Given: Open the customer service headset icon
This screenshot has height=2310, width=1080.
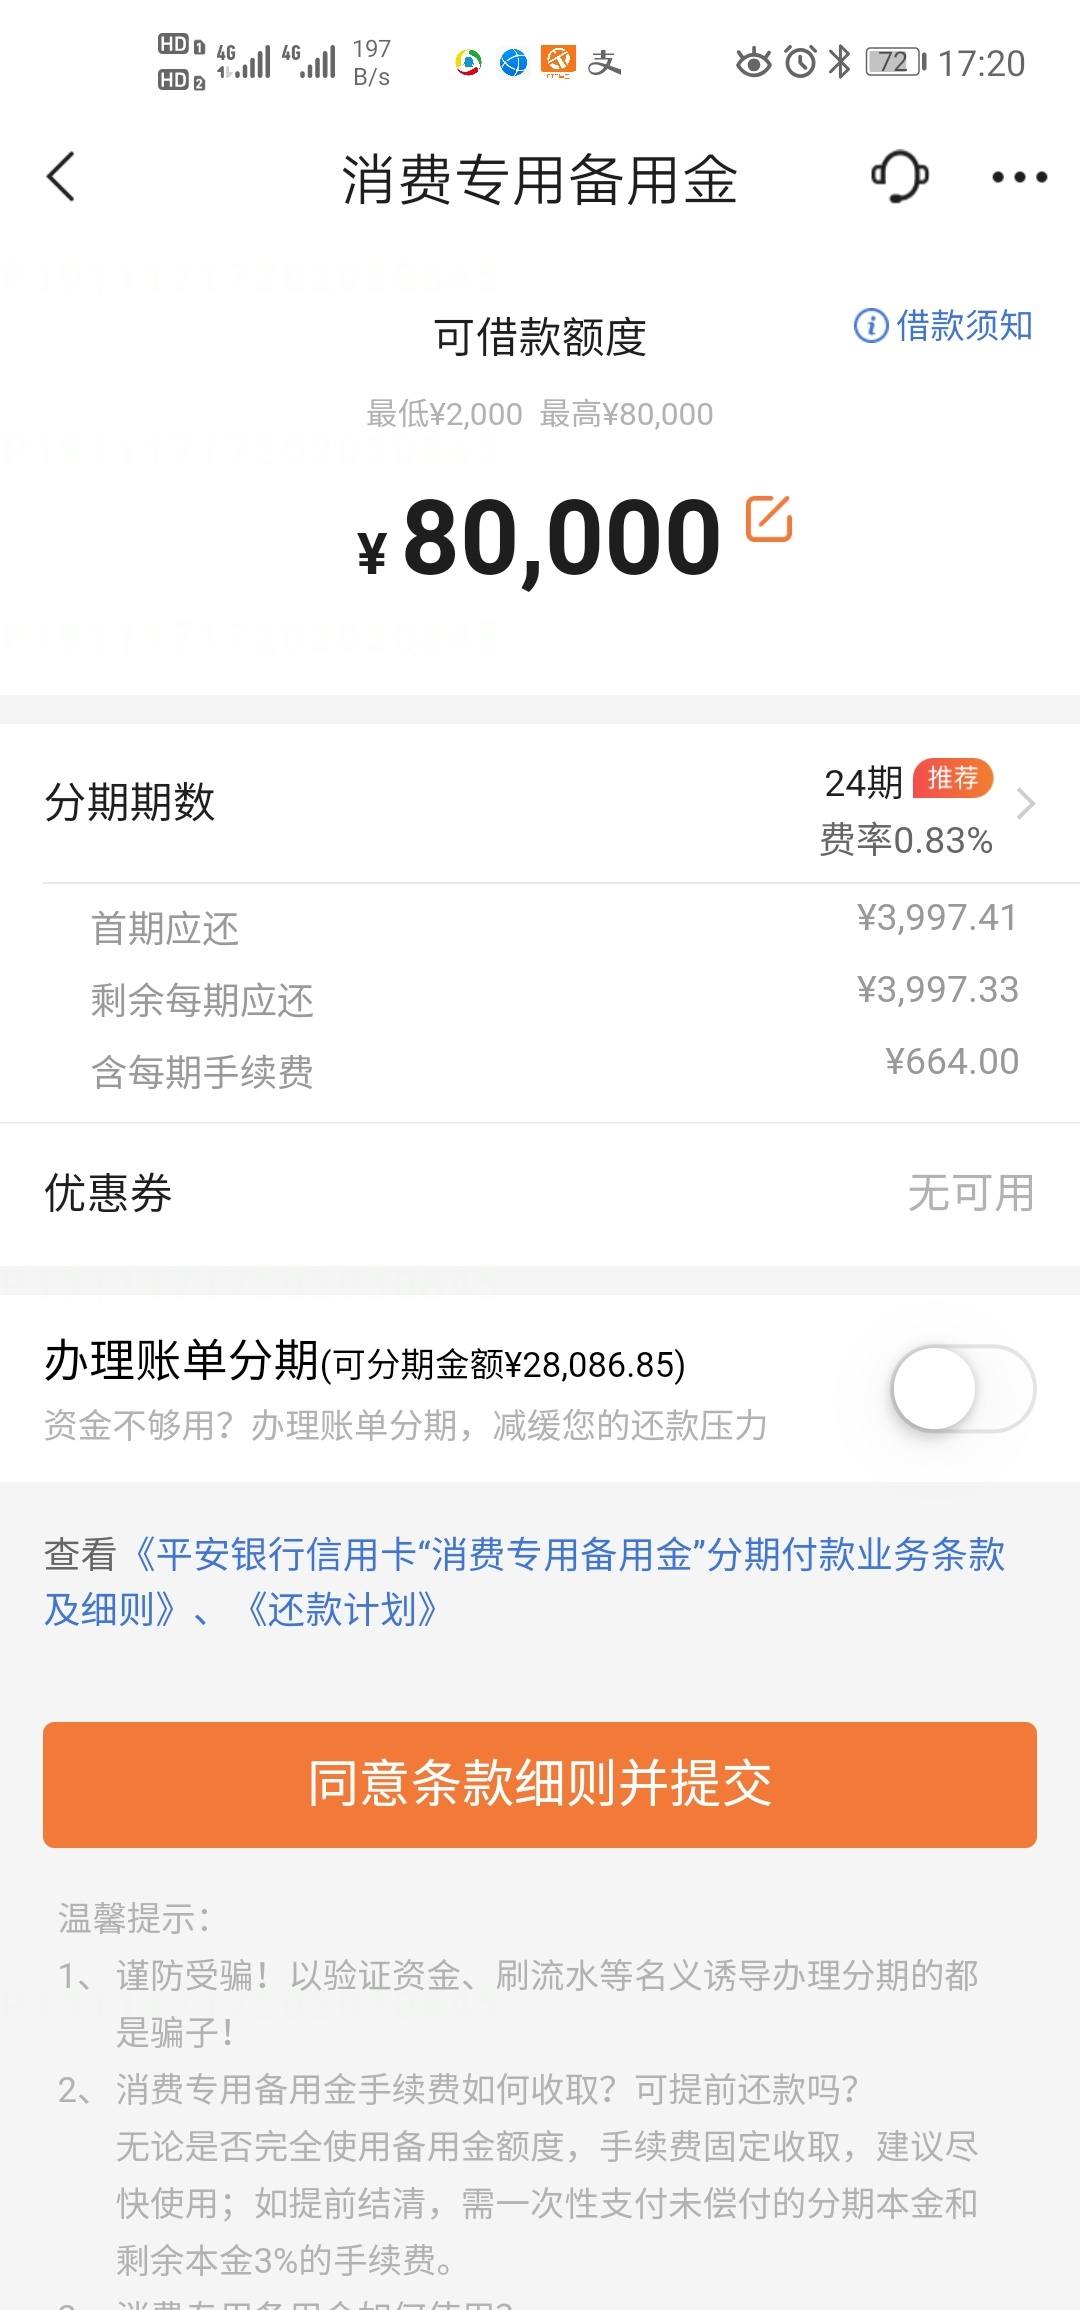Looking at the screenshot, I should click(900, 177).
